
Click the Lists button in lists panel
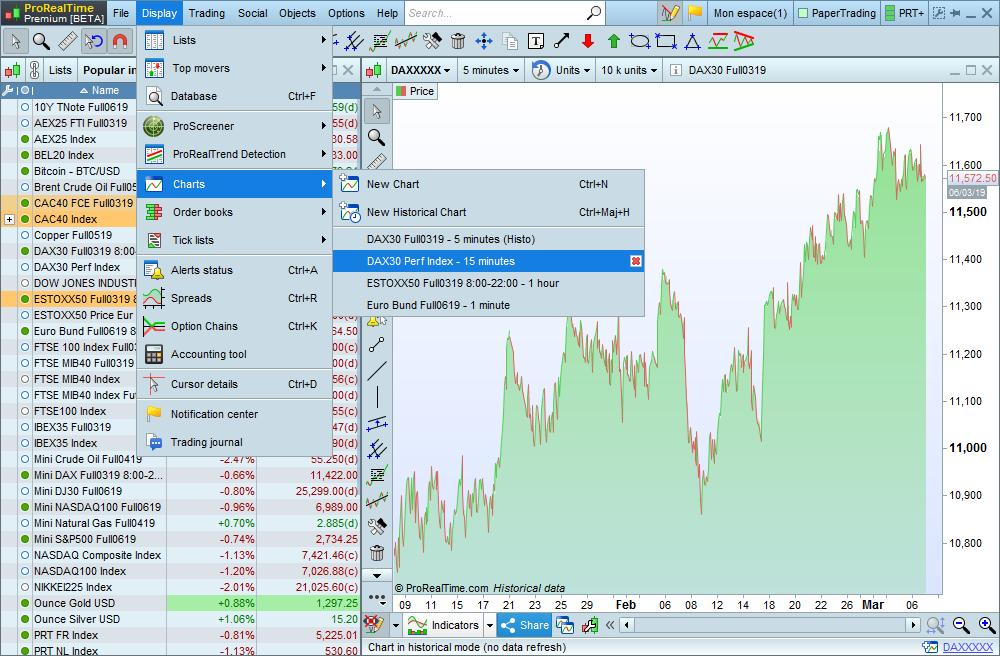pos(61,70)
